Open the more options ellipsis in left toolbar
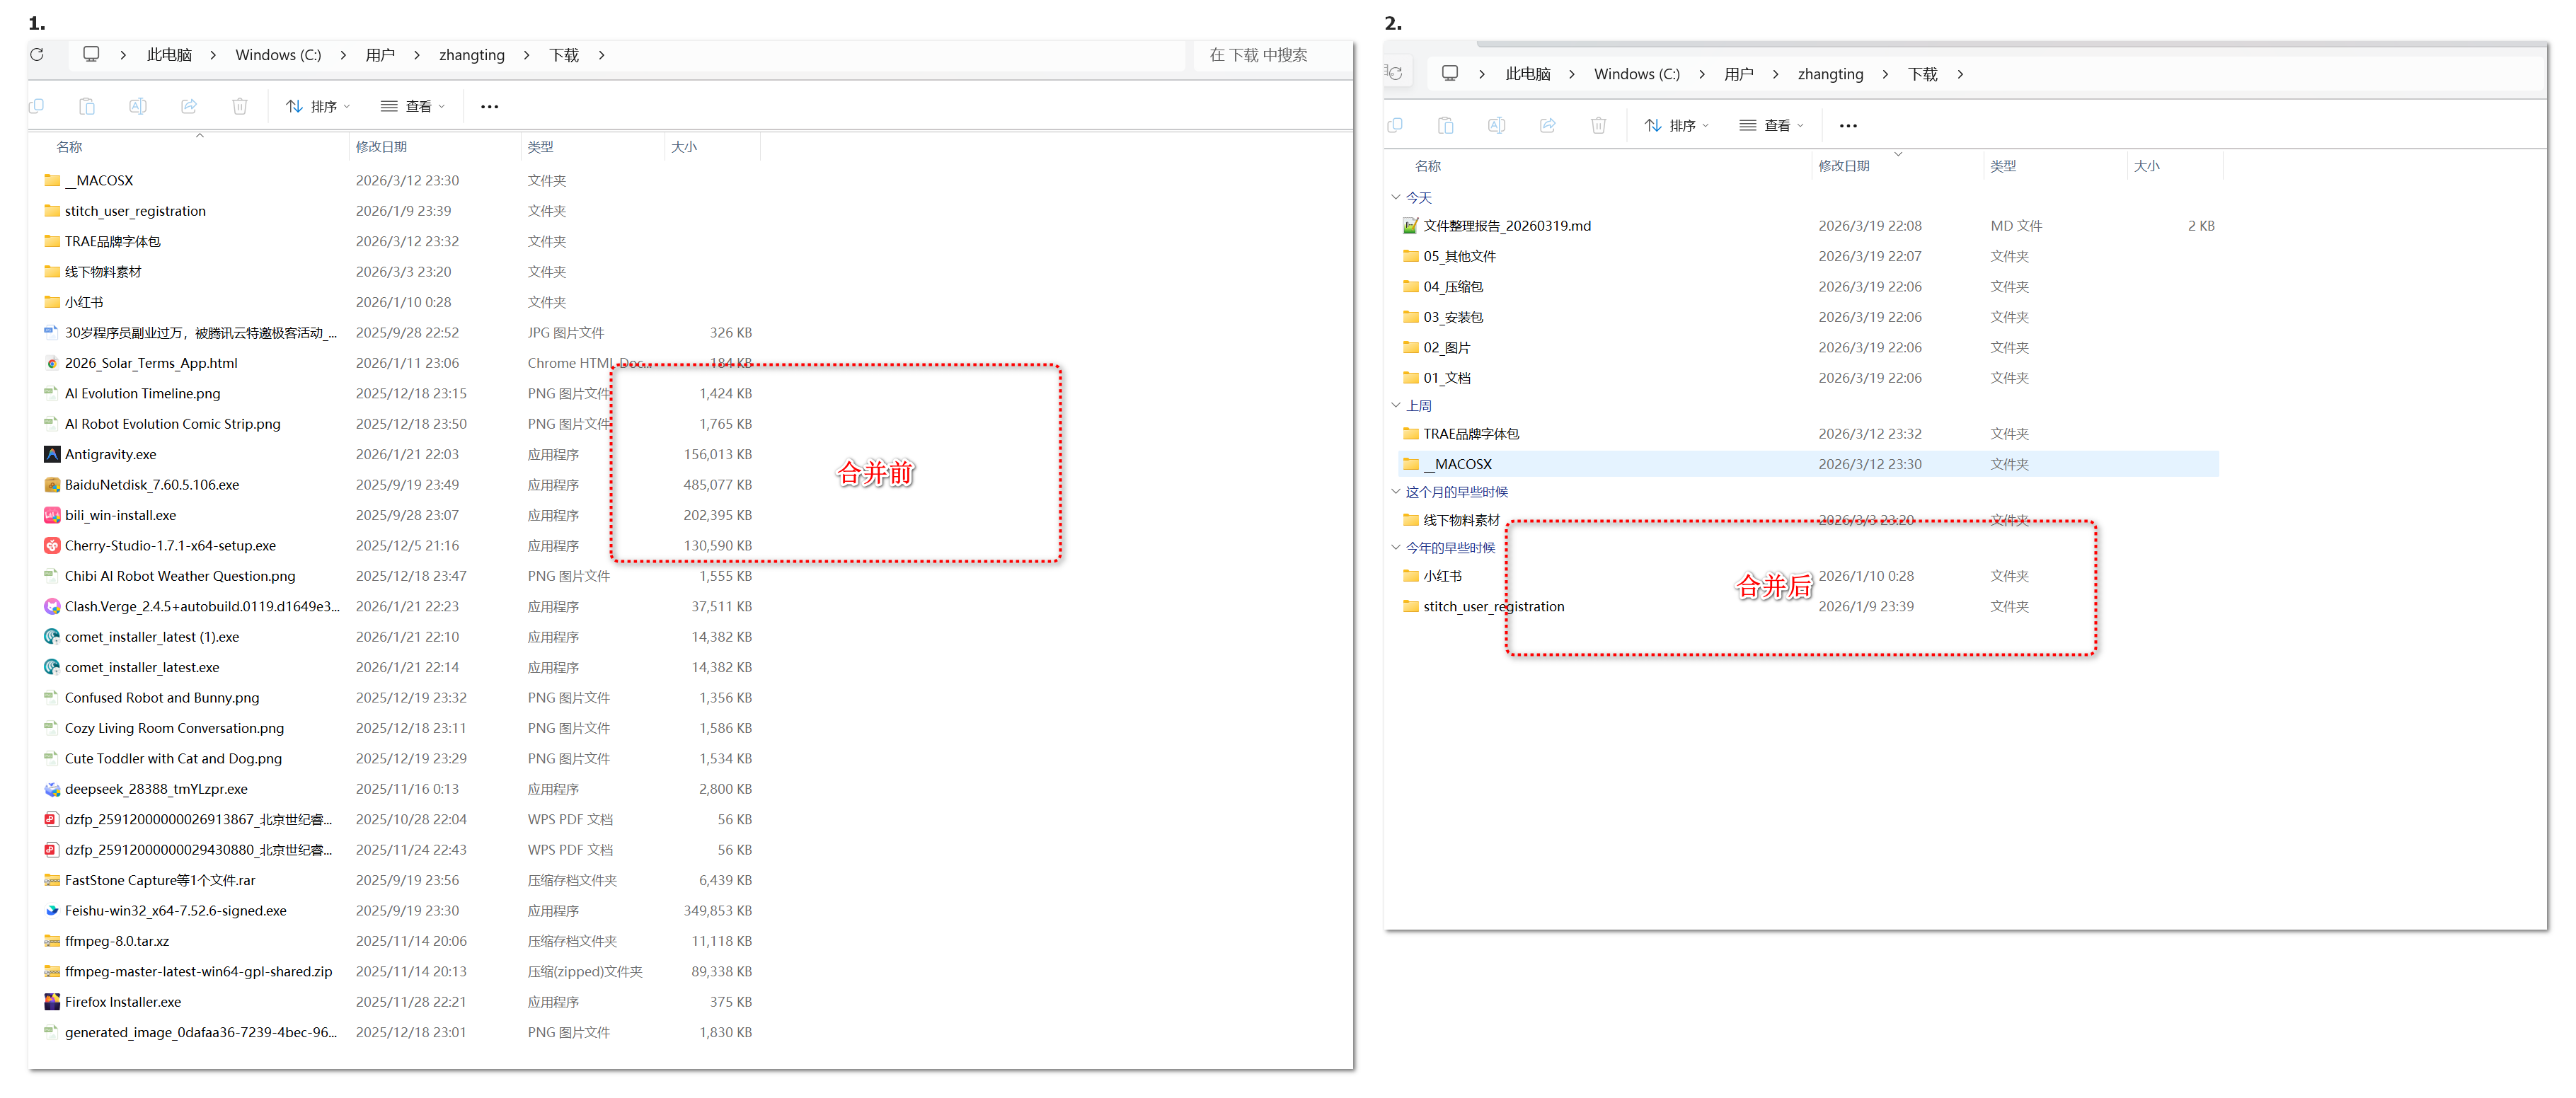The image size is (2576, 1098). (489, 106)
